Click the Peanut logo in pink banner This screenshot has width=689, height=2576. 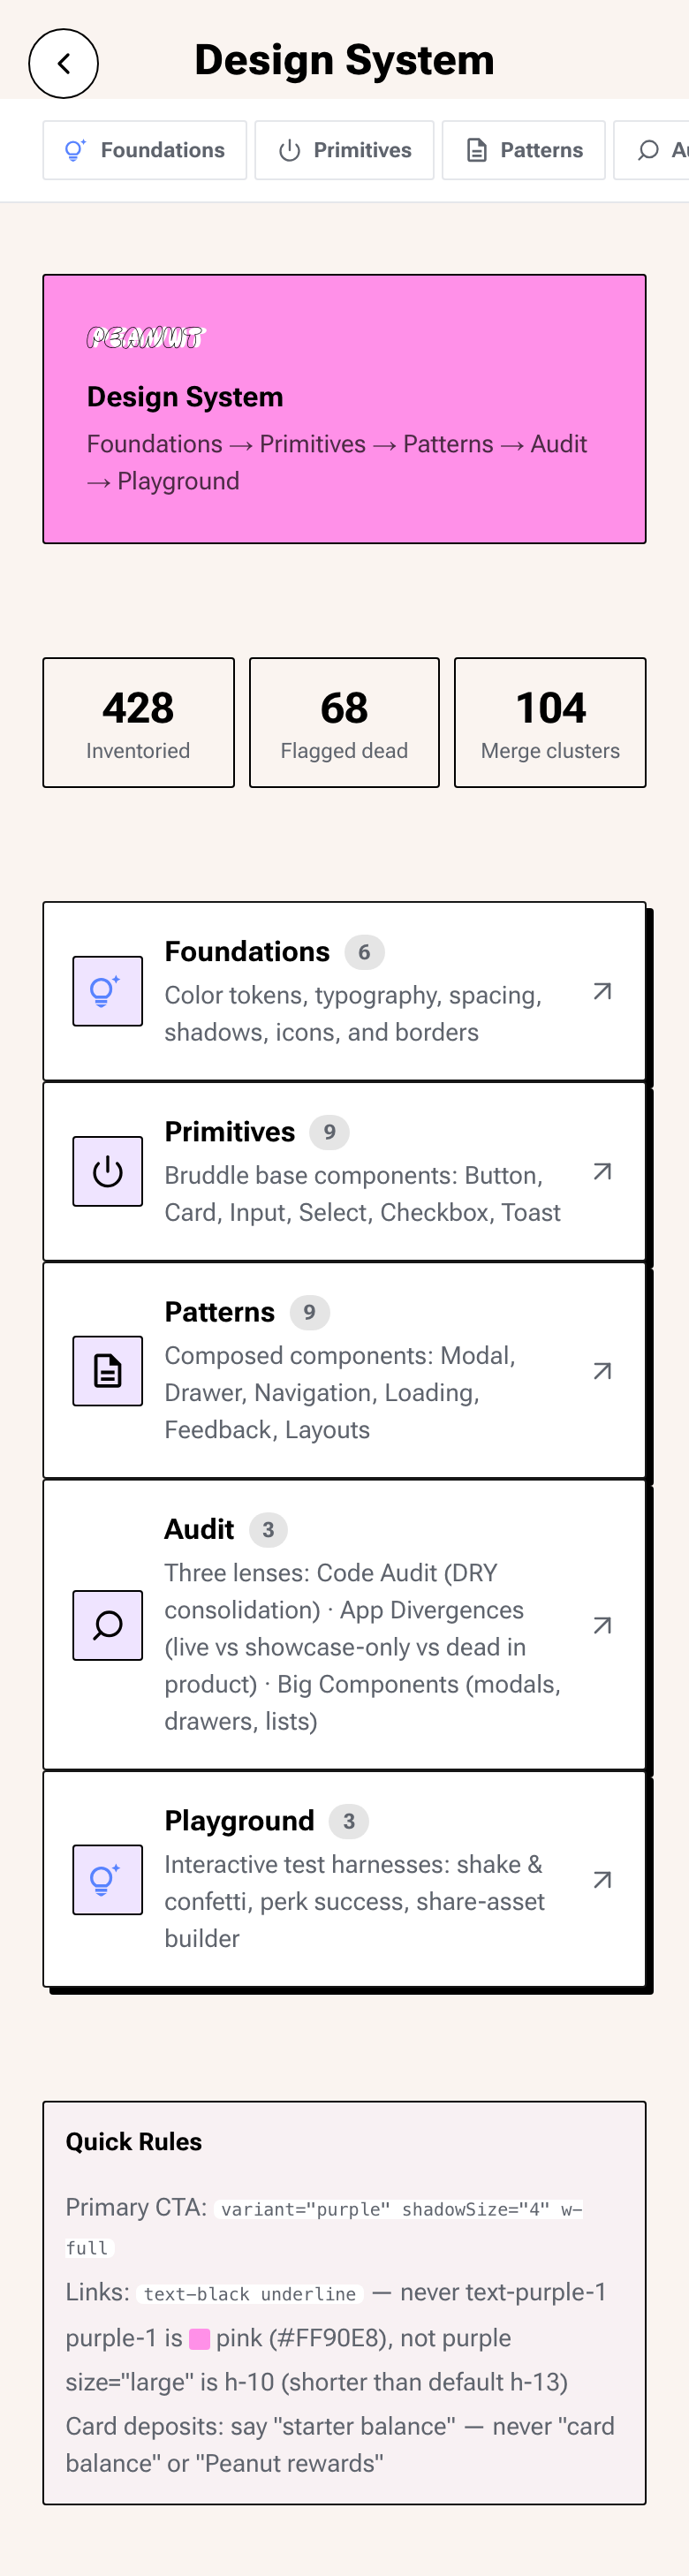(146, 338)
